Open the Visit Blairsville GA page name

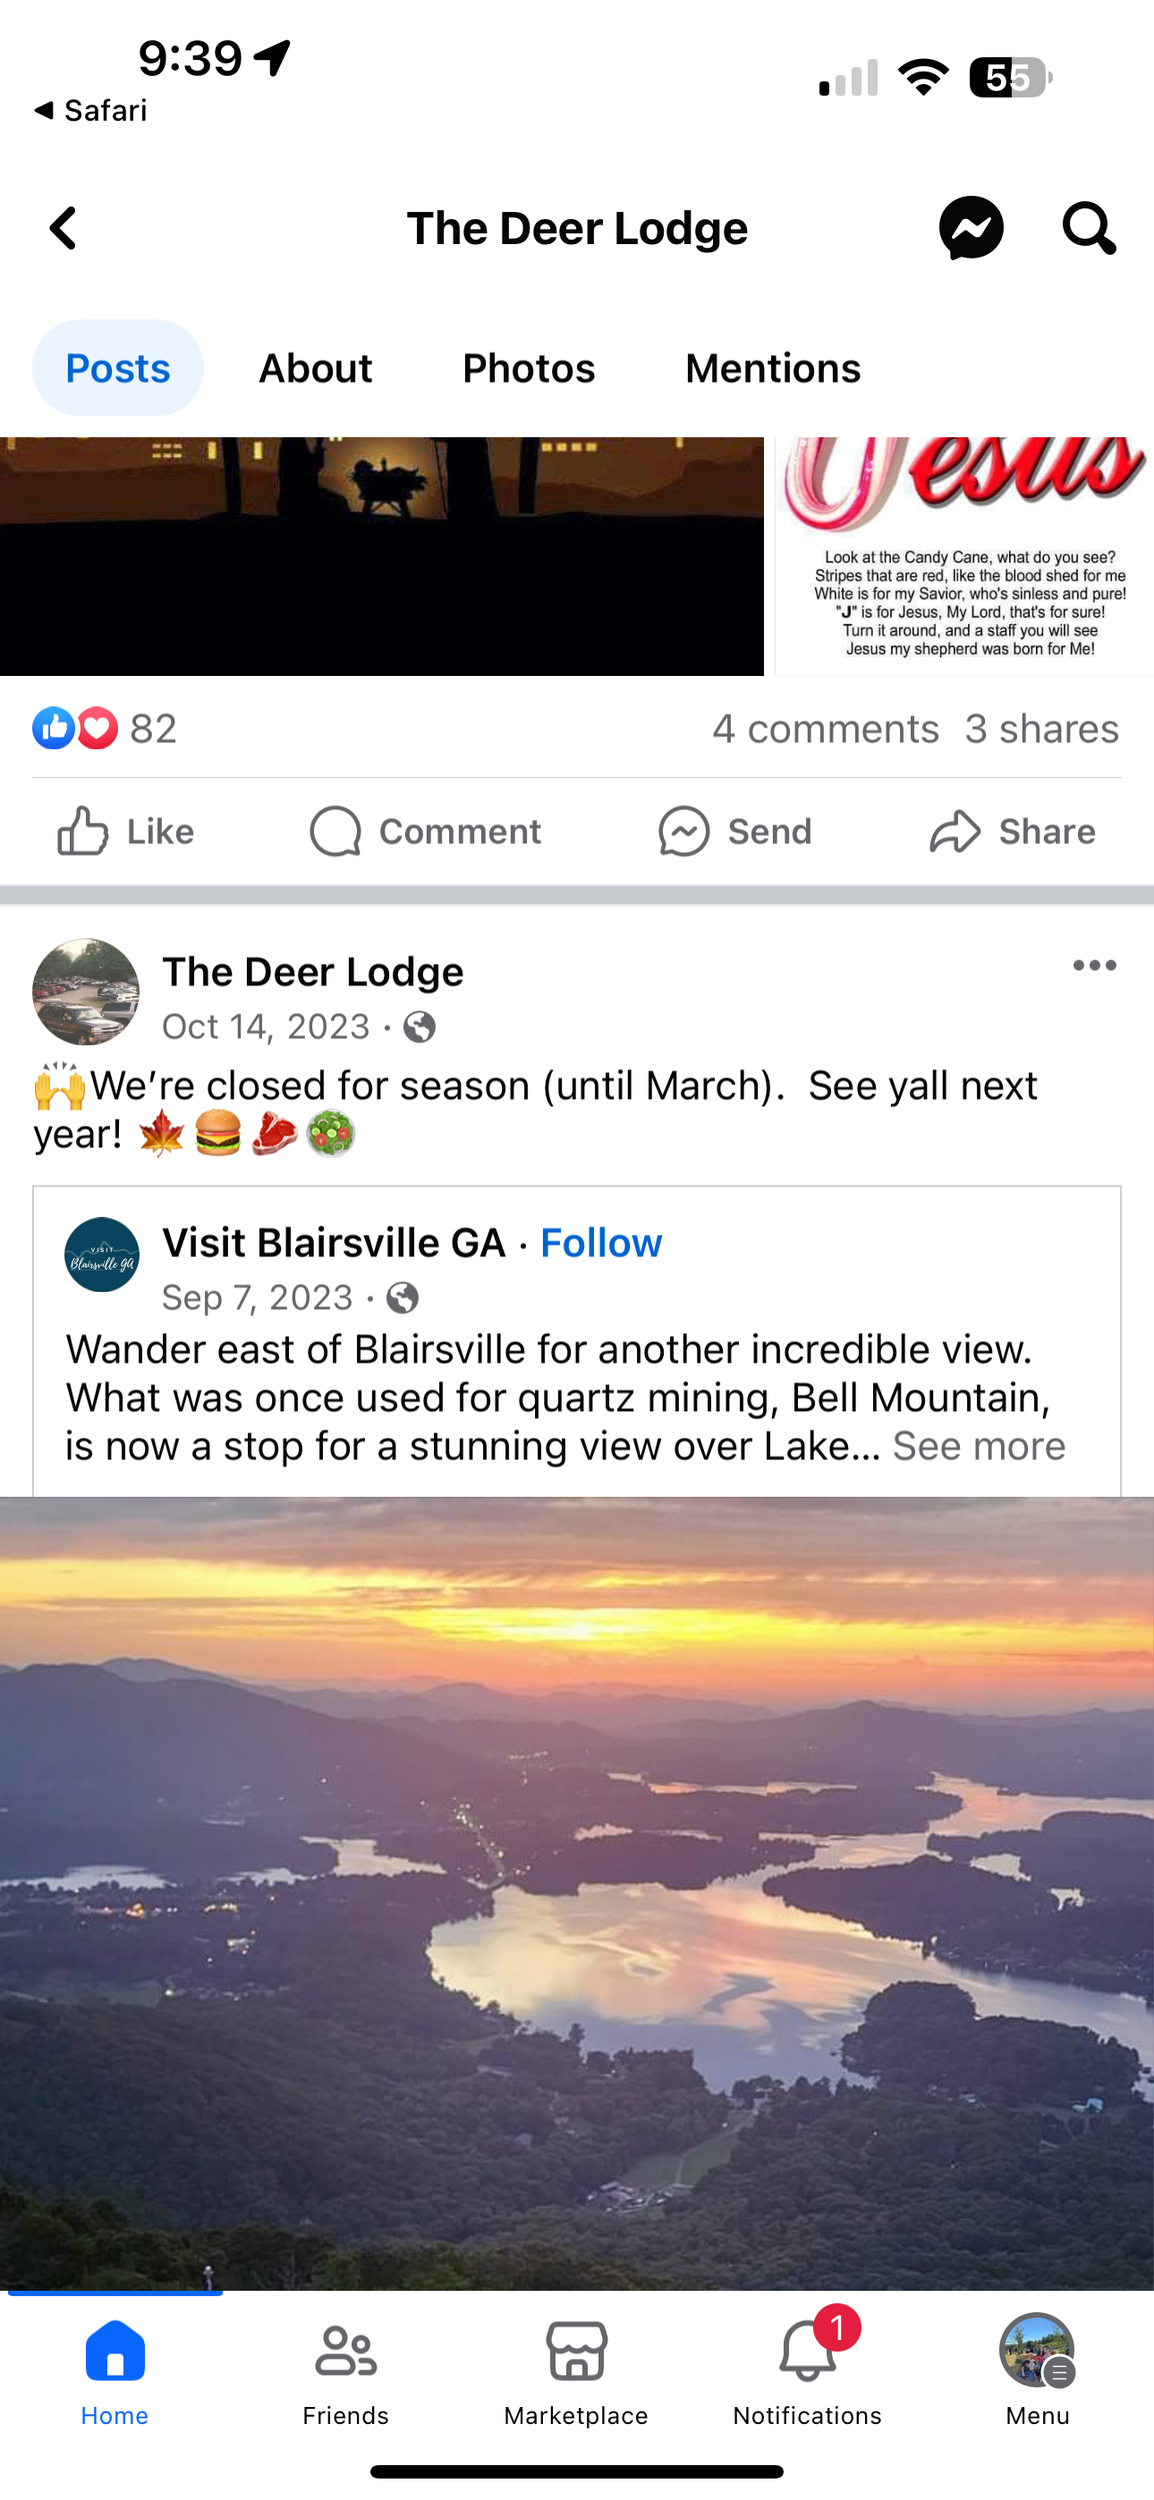tap(333, 1243)
